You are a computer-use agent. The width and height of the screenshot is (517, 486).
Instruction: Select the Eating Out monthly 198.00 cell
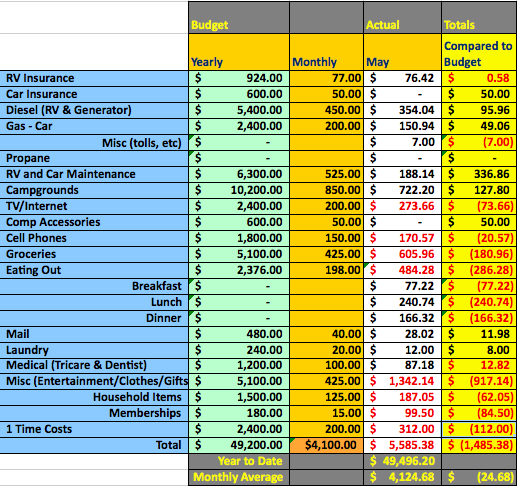326,270
